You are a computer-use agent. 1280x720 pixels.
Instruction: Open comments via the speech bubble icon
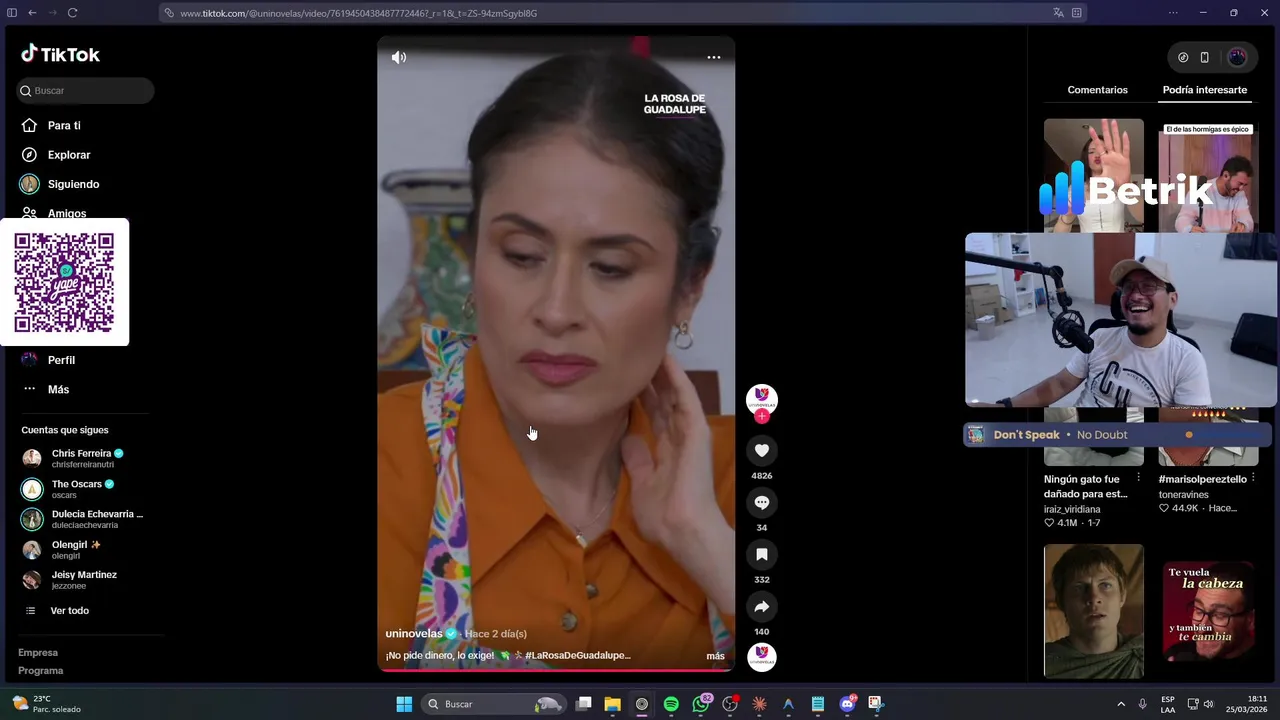click(762, 503)
